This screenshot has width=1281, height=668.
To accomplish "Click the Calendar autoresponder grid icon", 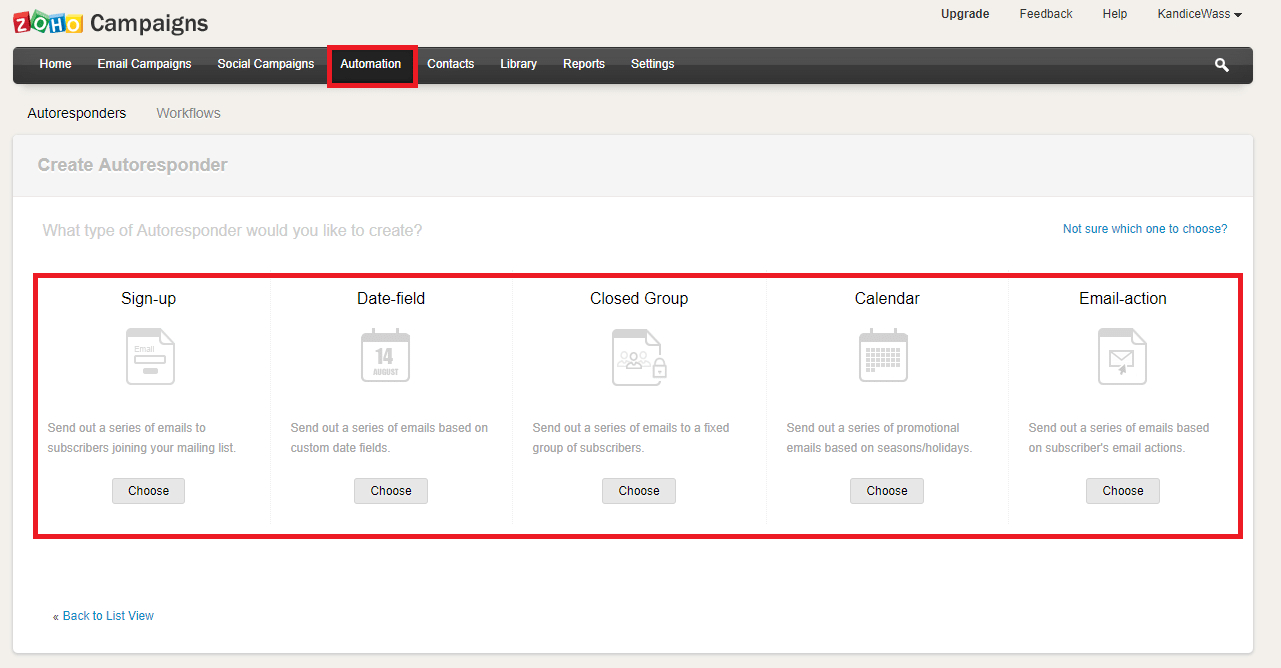I will [883, 355].
